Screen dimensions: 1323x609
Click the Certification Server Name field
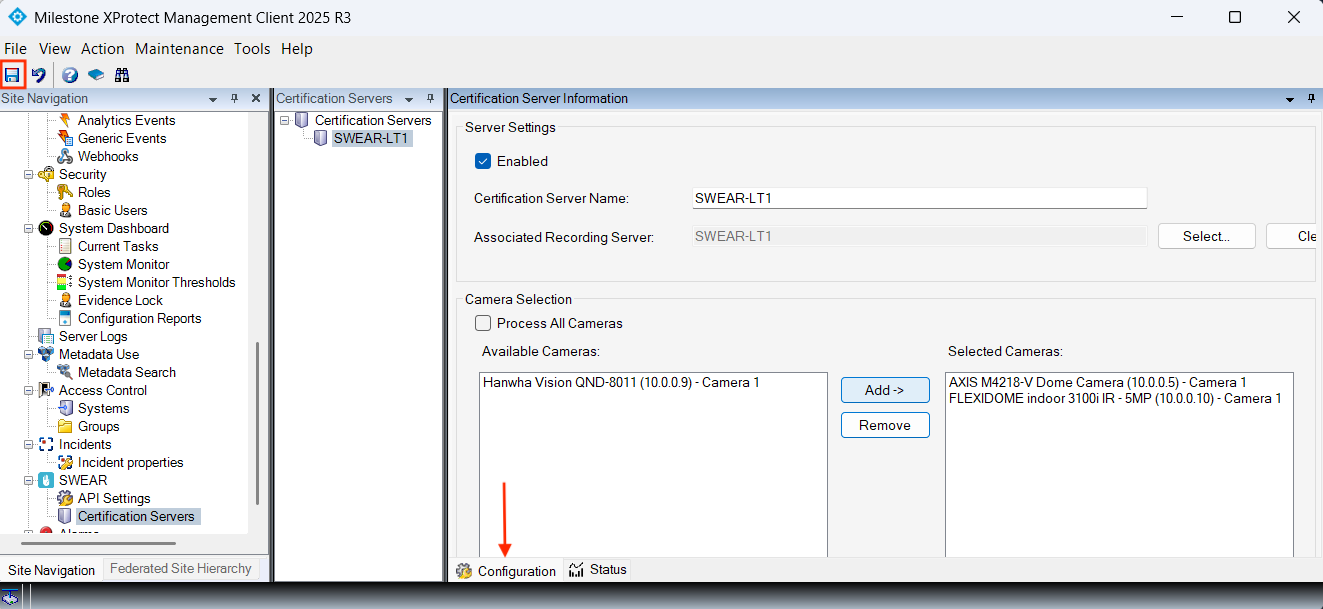coord(918,198)
